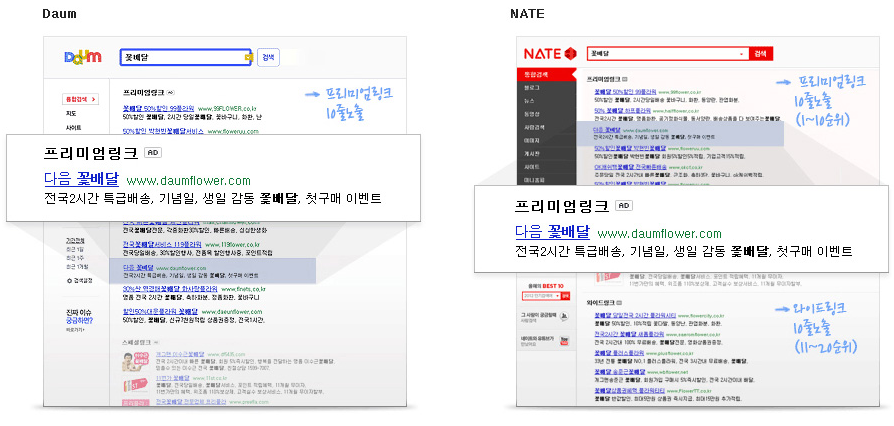Select the NATE 사이트 tab

(532, 167)
